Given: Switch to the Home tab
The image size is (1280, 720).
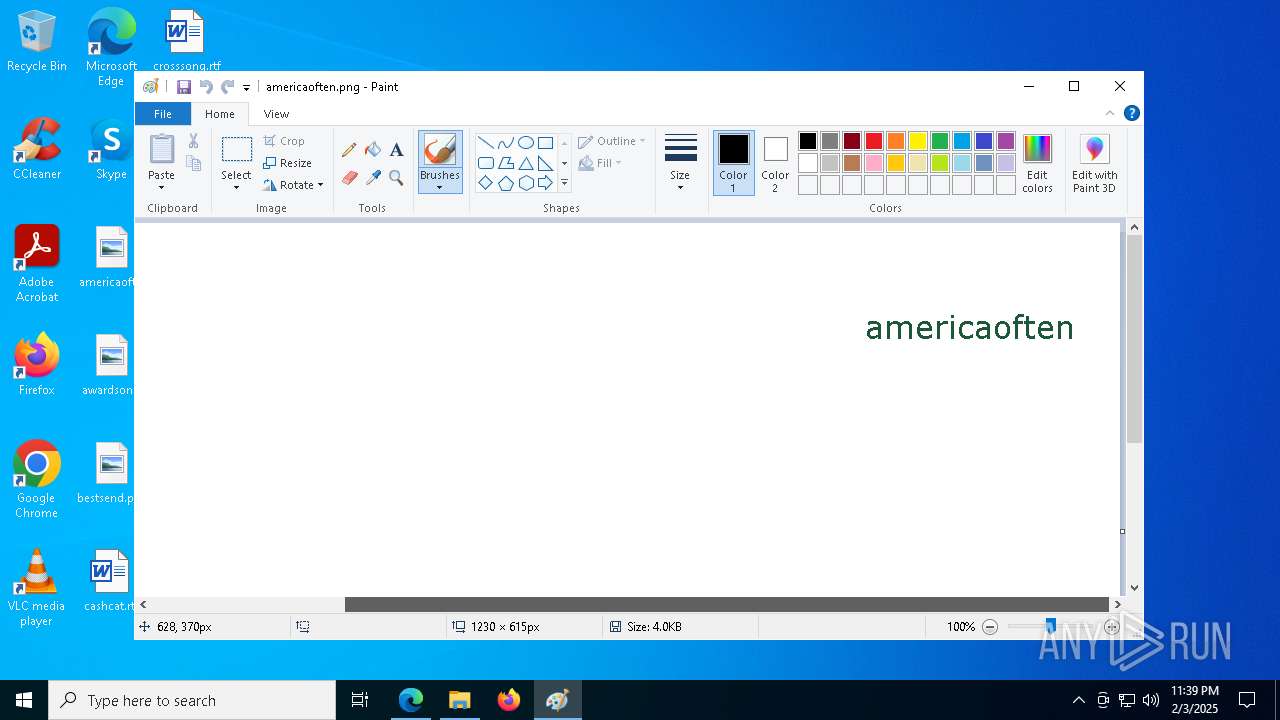Looking at the screenshot, I should pos(220,114).
